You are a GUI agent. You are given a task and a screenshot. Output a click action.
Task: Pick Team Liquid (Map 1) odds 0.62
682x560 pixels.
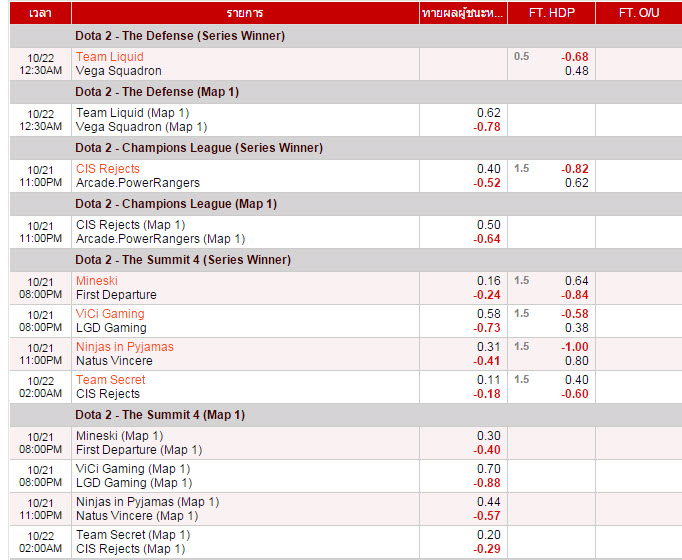[488, 113]
